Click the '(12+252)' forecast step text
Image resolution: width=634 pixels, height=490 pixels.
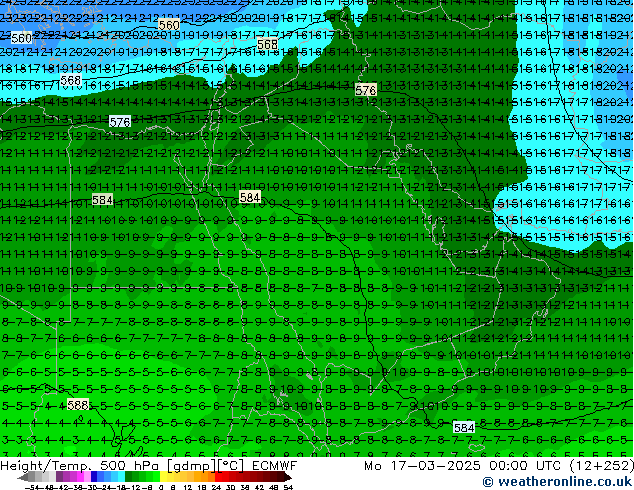tap(600, 466)
